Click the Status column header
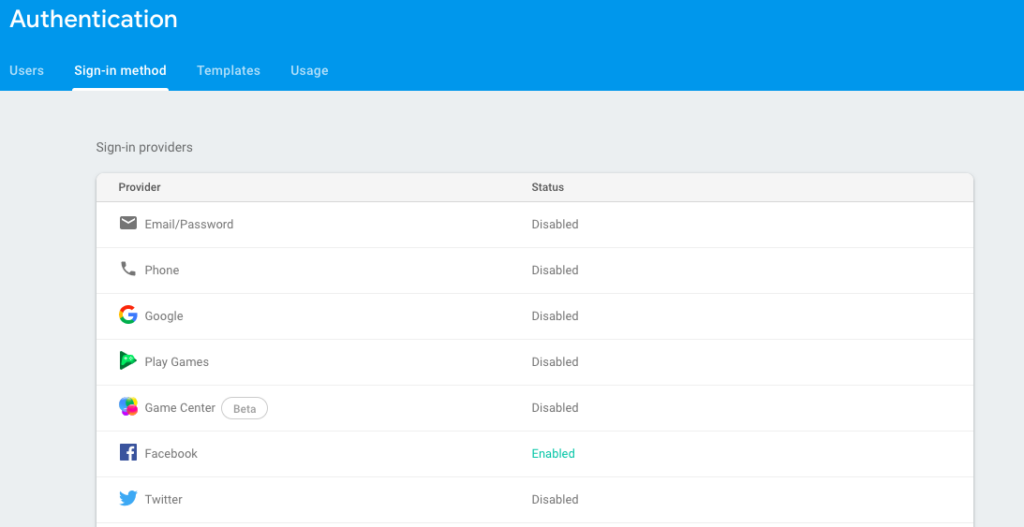The height and width of the screenshot is (527, 1024). coord(547,187)
